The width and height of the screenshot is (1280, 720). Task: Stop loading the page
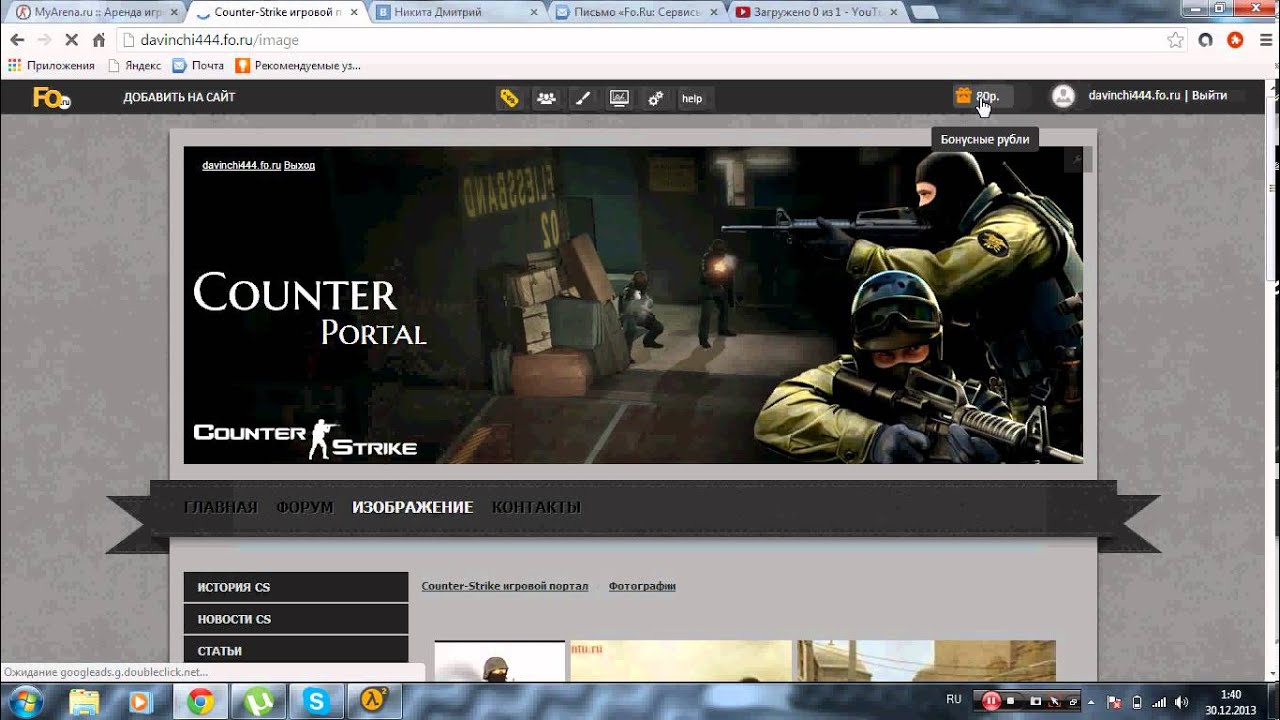tap(71, 40)
